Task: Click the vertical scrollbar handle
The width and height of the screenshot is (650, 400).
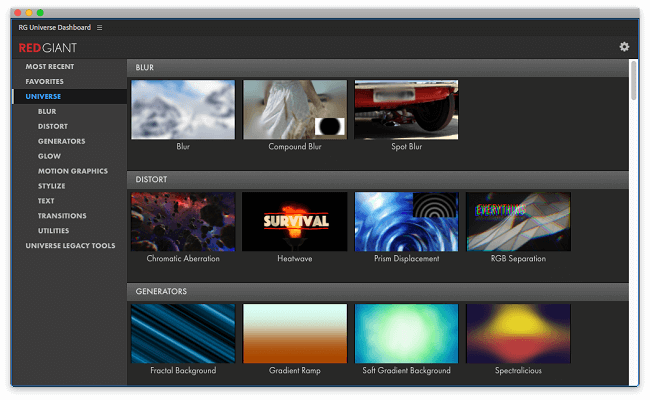Action: pos(633,80)
